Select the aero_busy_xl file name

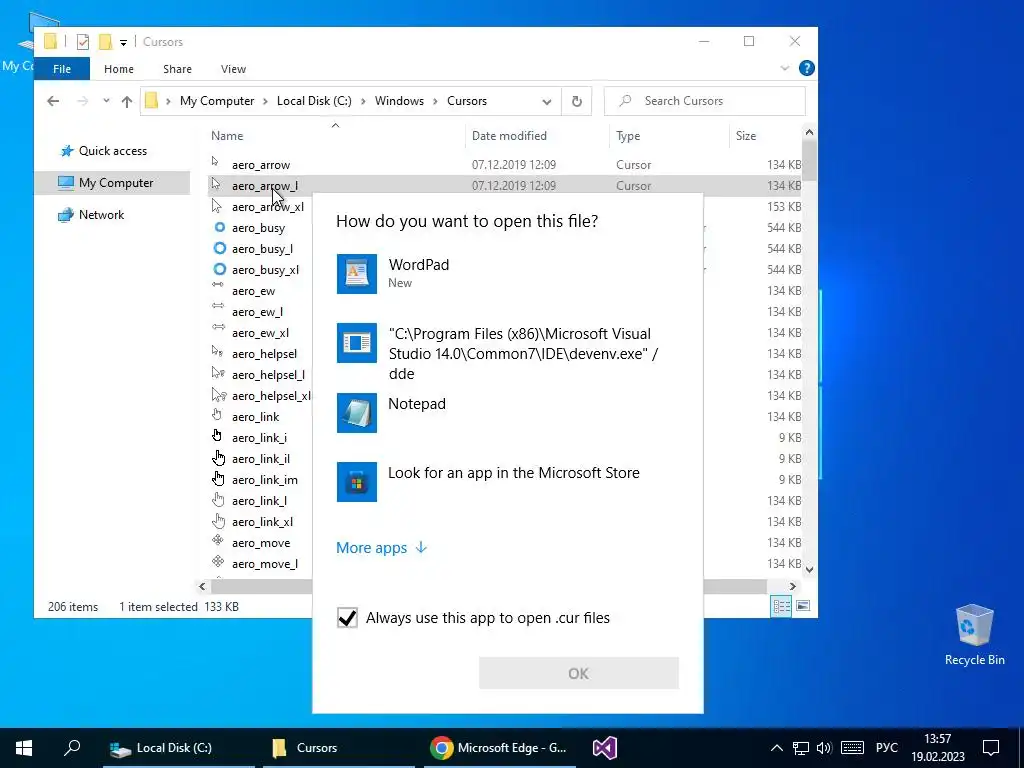tap(265, 270)
